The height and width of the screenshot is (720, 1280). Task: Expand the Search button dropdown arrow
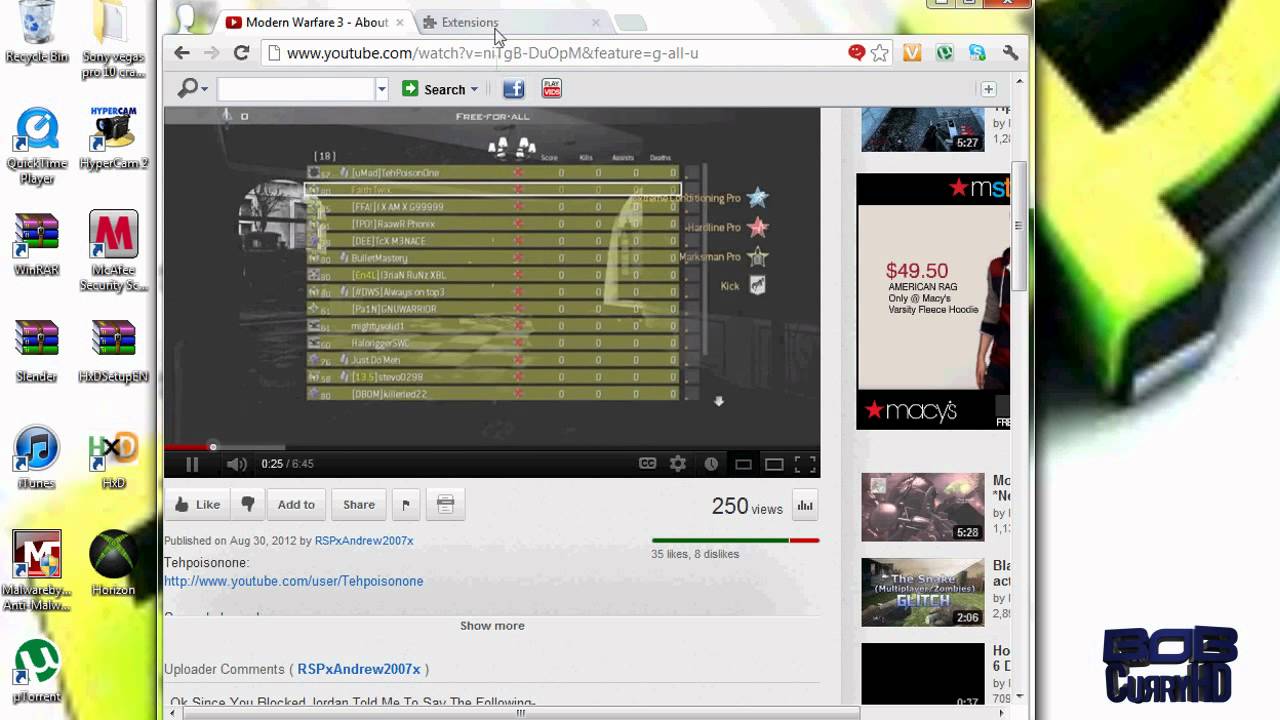[x=475, y=90]
